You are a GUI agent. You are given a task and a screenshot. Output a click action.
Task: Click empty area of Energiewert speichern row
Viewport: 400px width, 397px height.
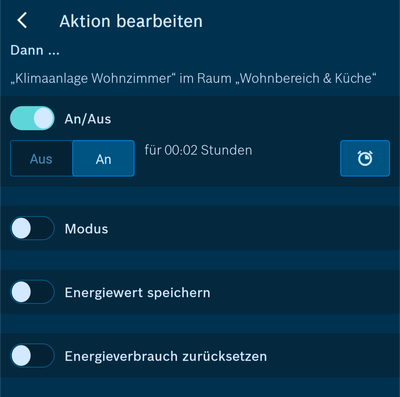(x=303, y=292)
